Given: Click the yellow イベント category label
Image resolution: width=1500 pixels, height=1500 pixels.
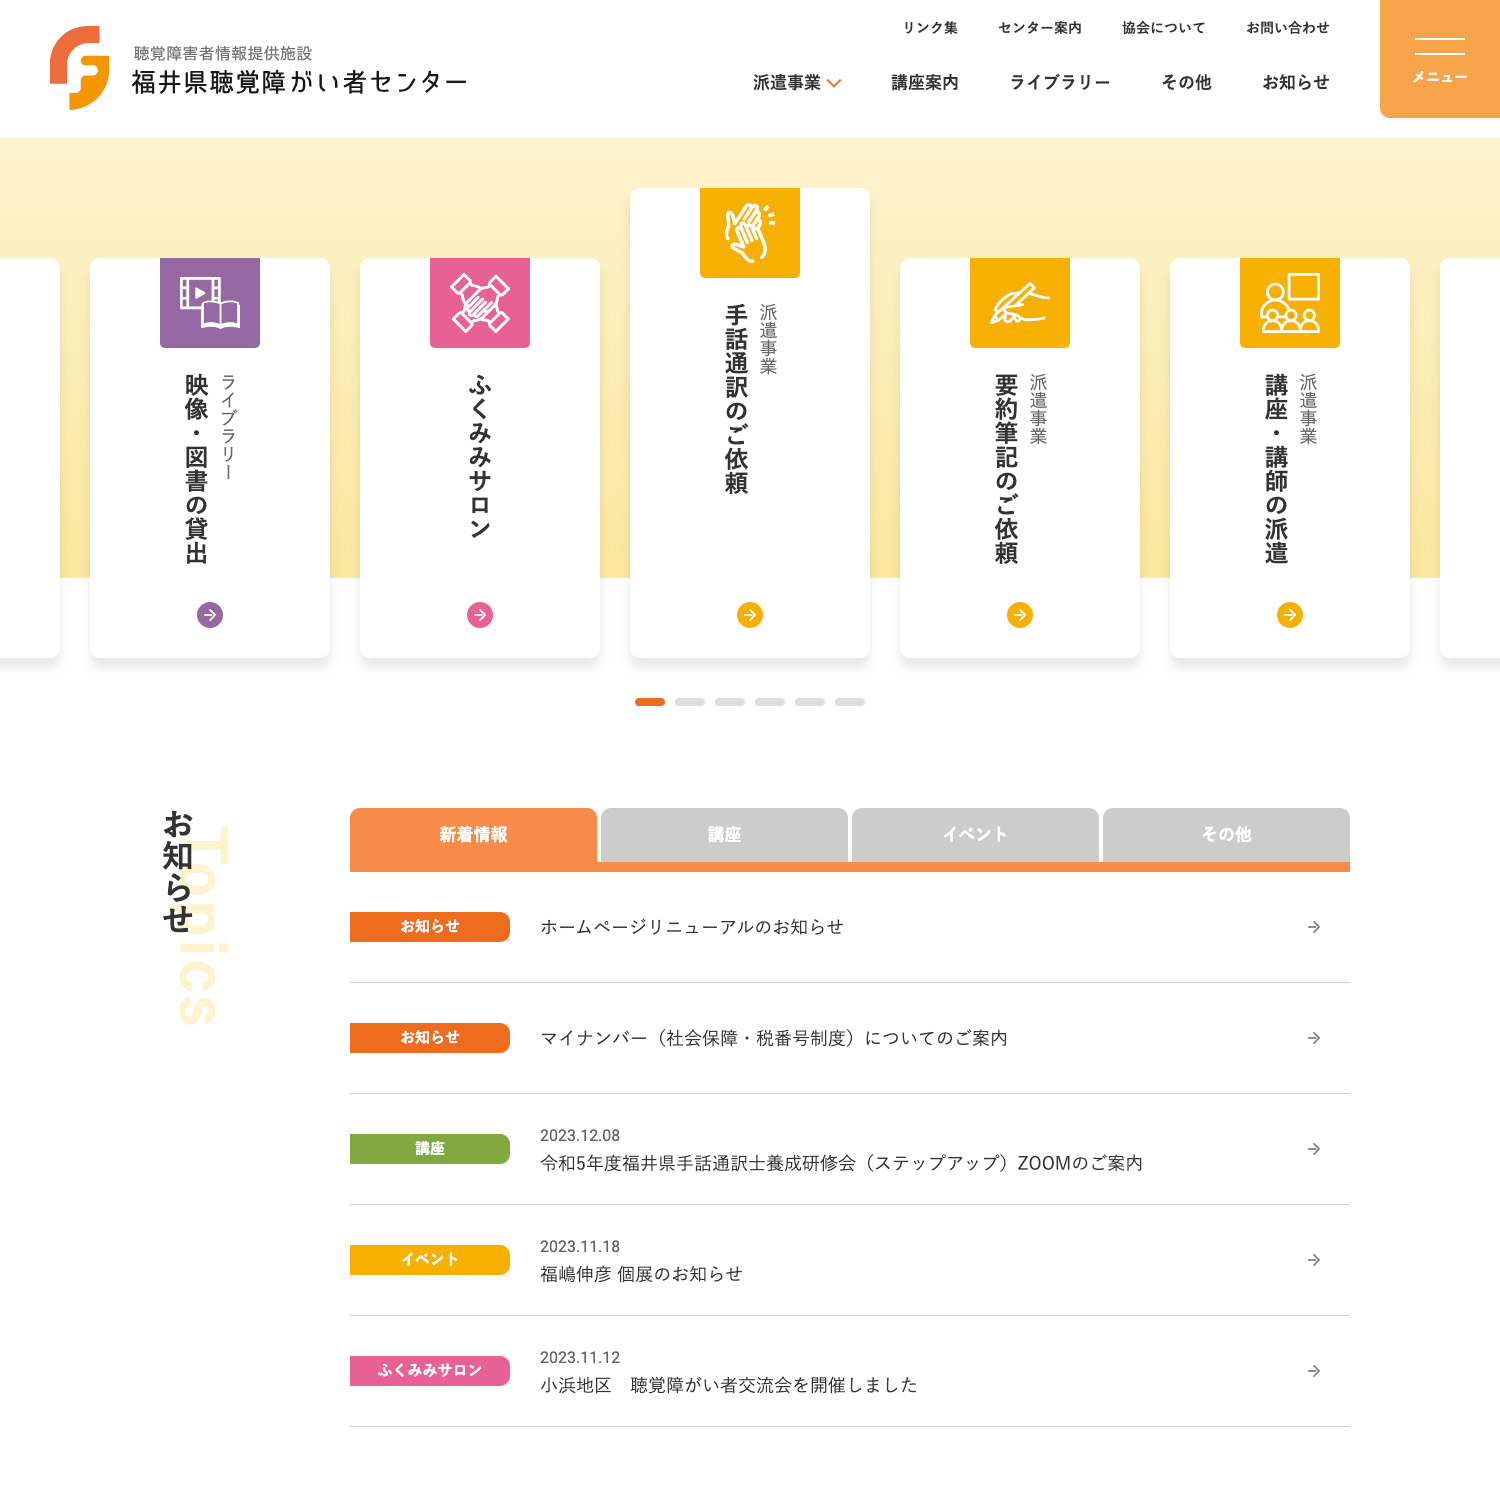Looking at the screenshot, I should (430, 1260).
